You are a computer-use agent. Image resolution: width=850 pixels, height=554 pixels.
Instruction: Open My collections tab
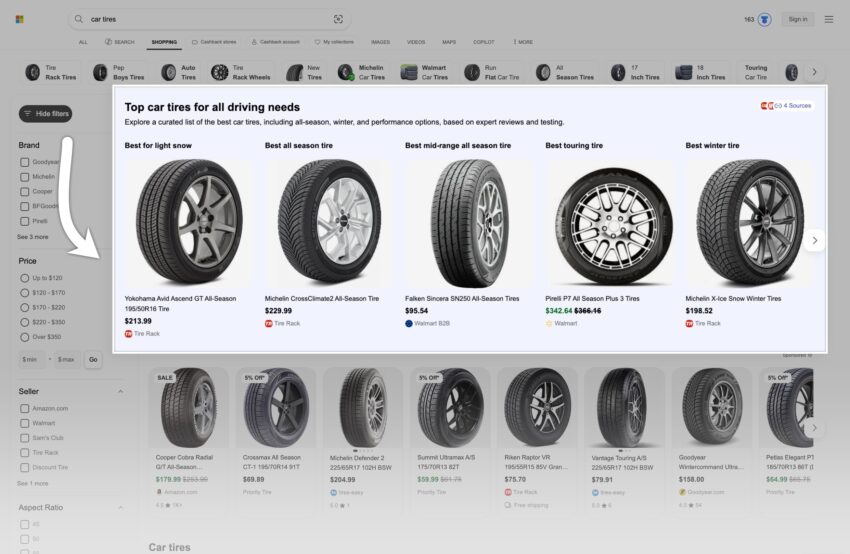pos(334,42)
